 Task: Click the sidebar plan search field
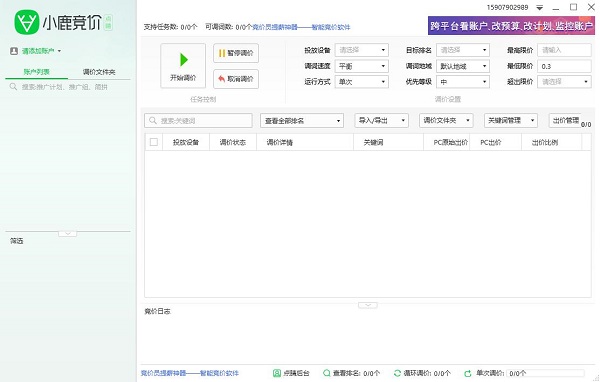[68, 87]
